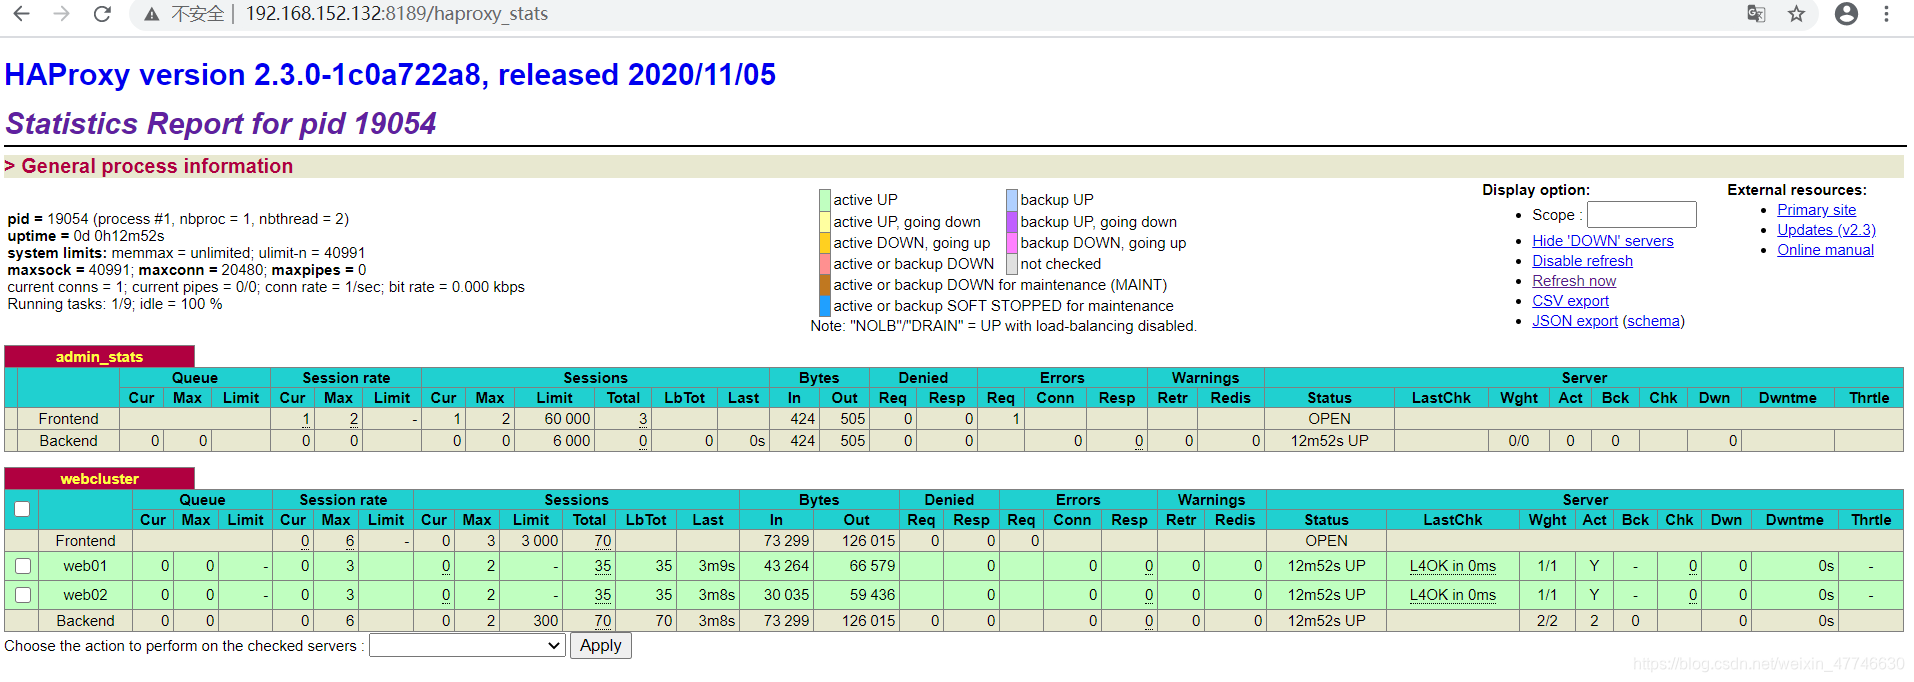
Task: Click web01 status '12m52s UP'
Action: pos(1326,566)
